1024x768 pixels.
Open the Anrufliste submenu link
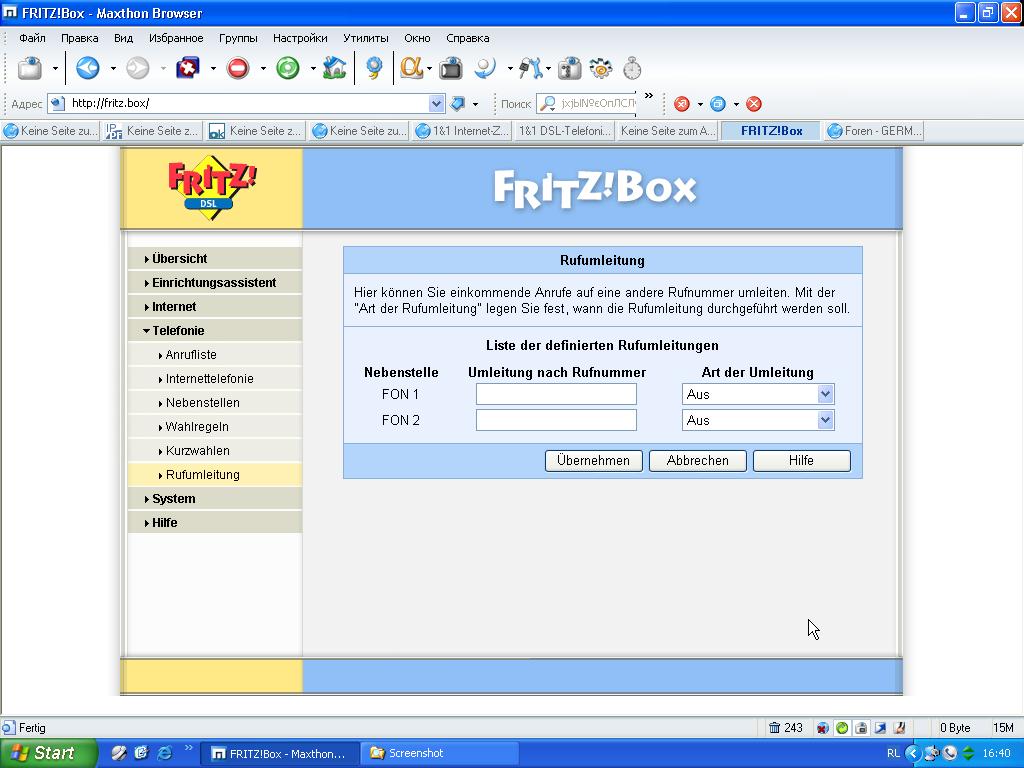(x=191, y=355)
